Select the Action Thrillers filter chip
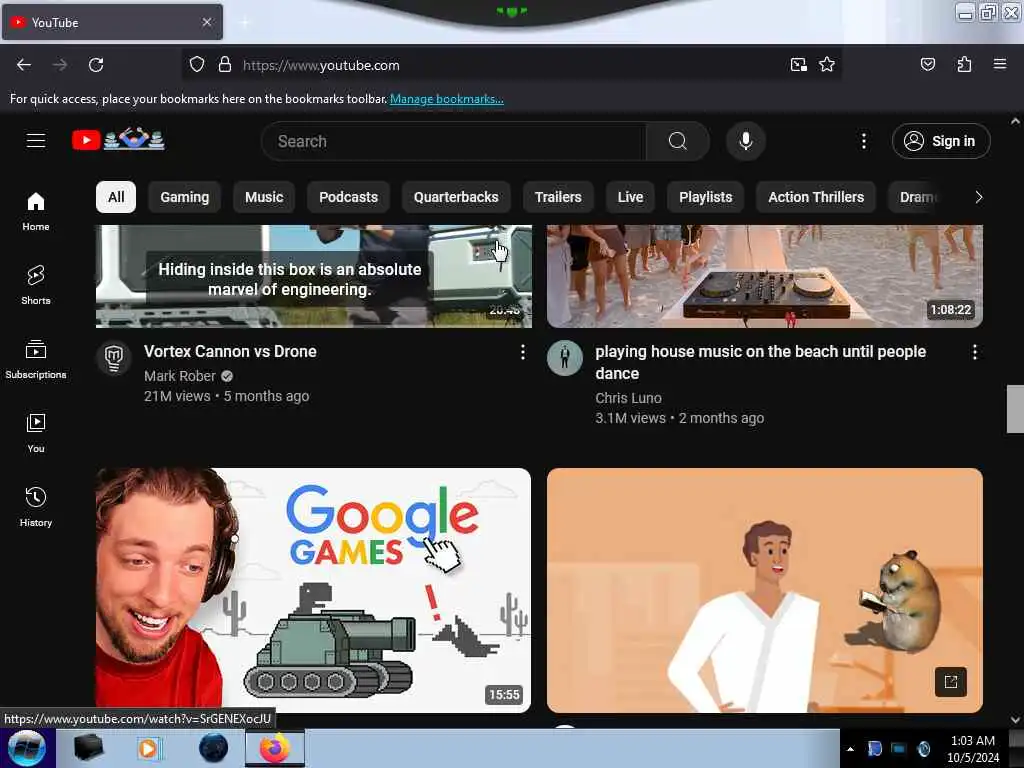Viewport: 1024px width, 768px height. (816, 197)
